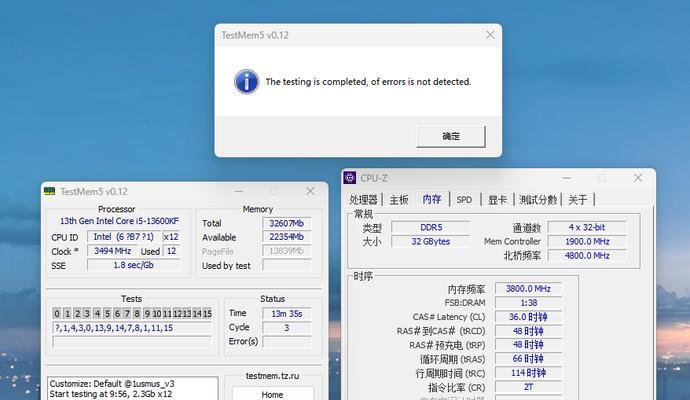Image resolution: width=690 pixels, height=400 pixels.
Task: Click the tRCD 48 时钟 value
Action: 528,331
